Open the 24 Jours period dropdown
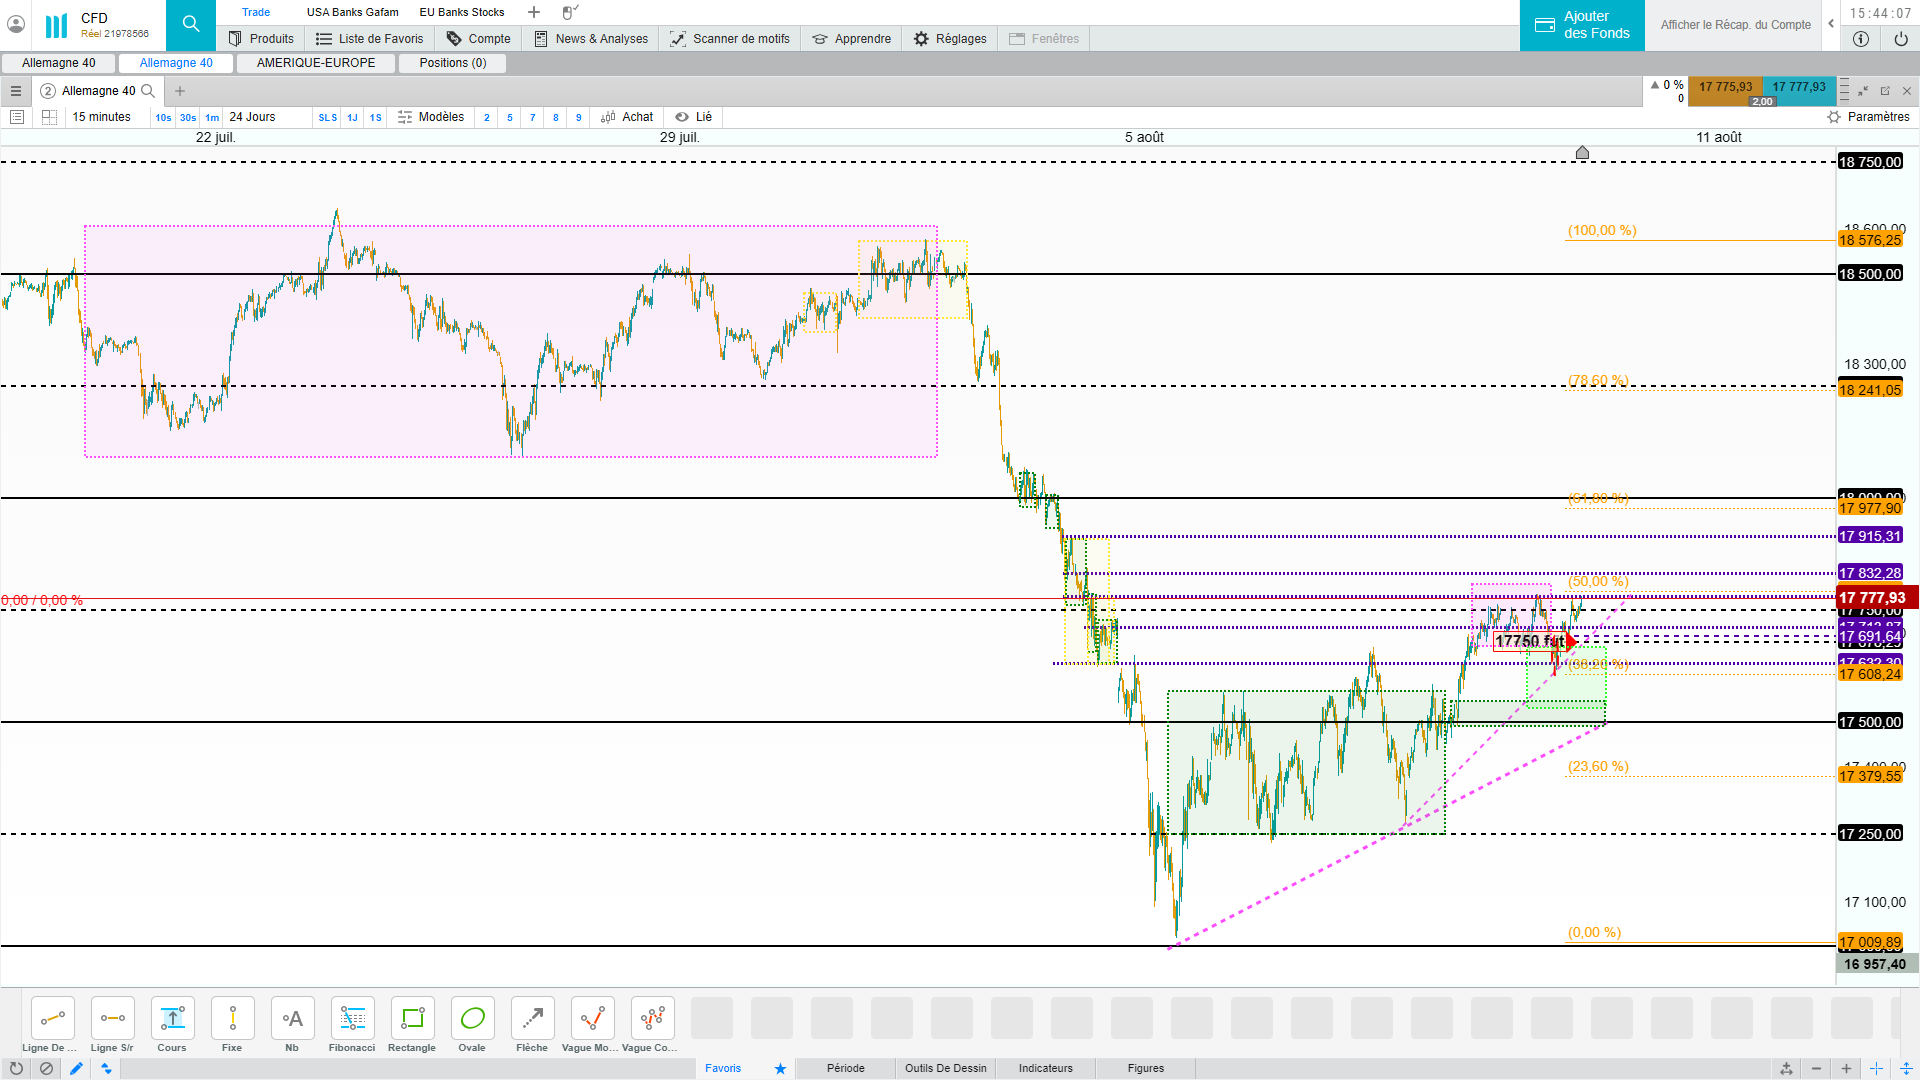This screenshot has width=1920, height=1080. [252, 117]
